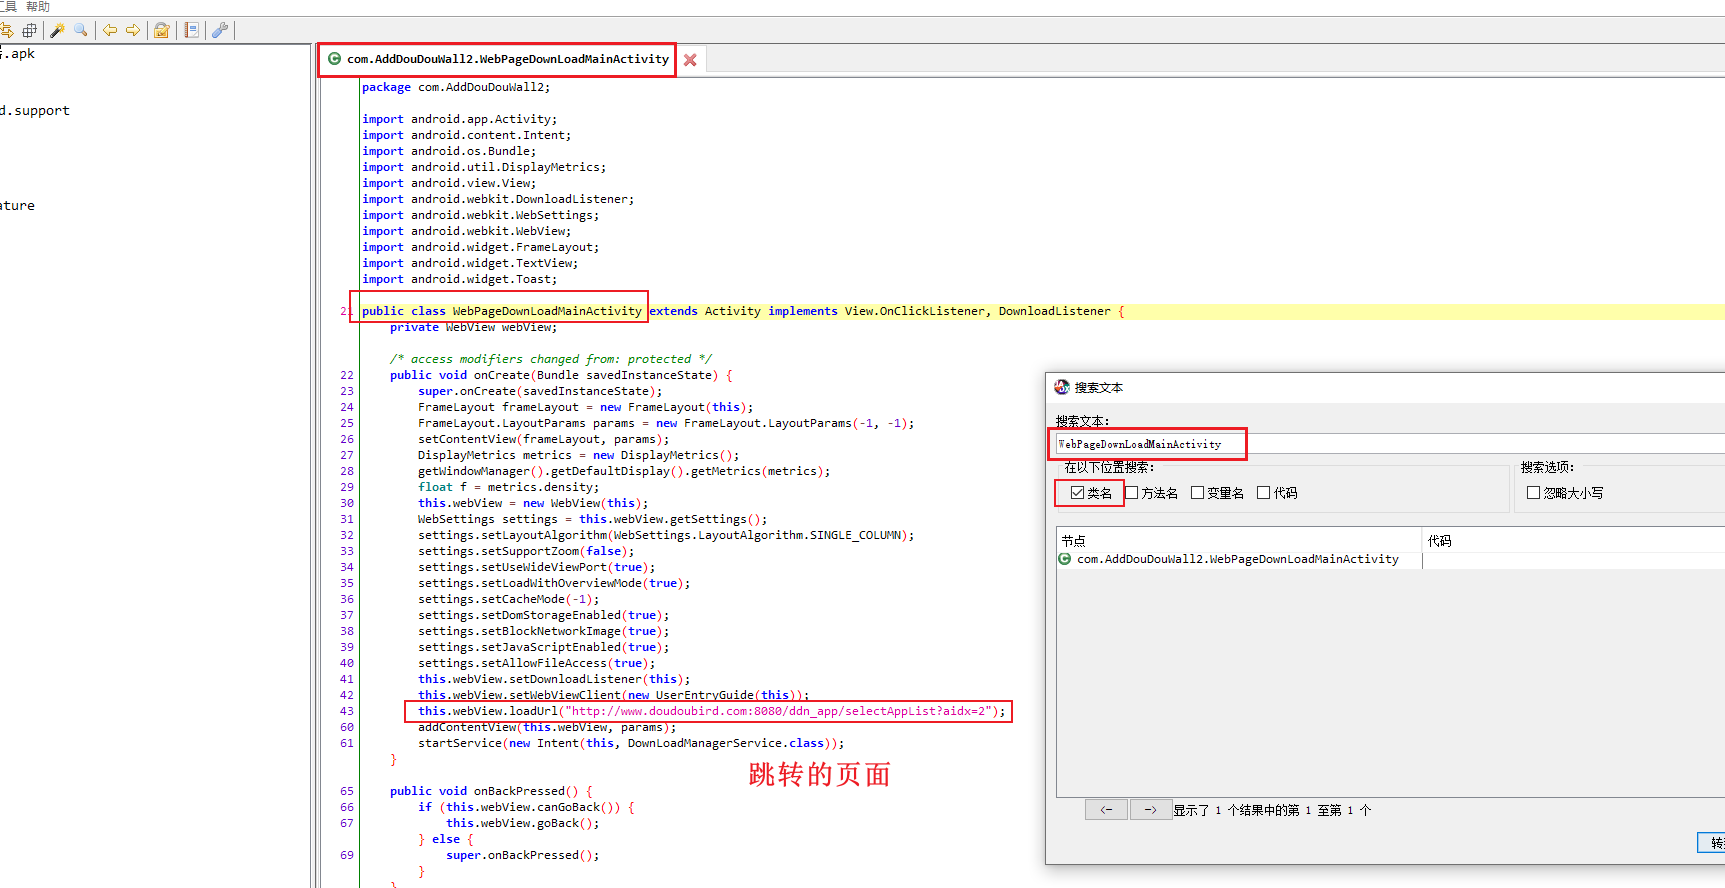Click the import android.webkit.DownloadListener line
Image resolution: width=1725 pixels, height=888 pixels.
(x=498, y=199)
